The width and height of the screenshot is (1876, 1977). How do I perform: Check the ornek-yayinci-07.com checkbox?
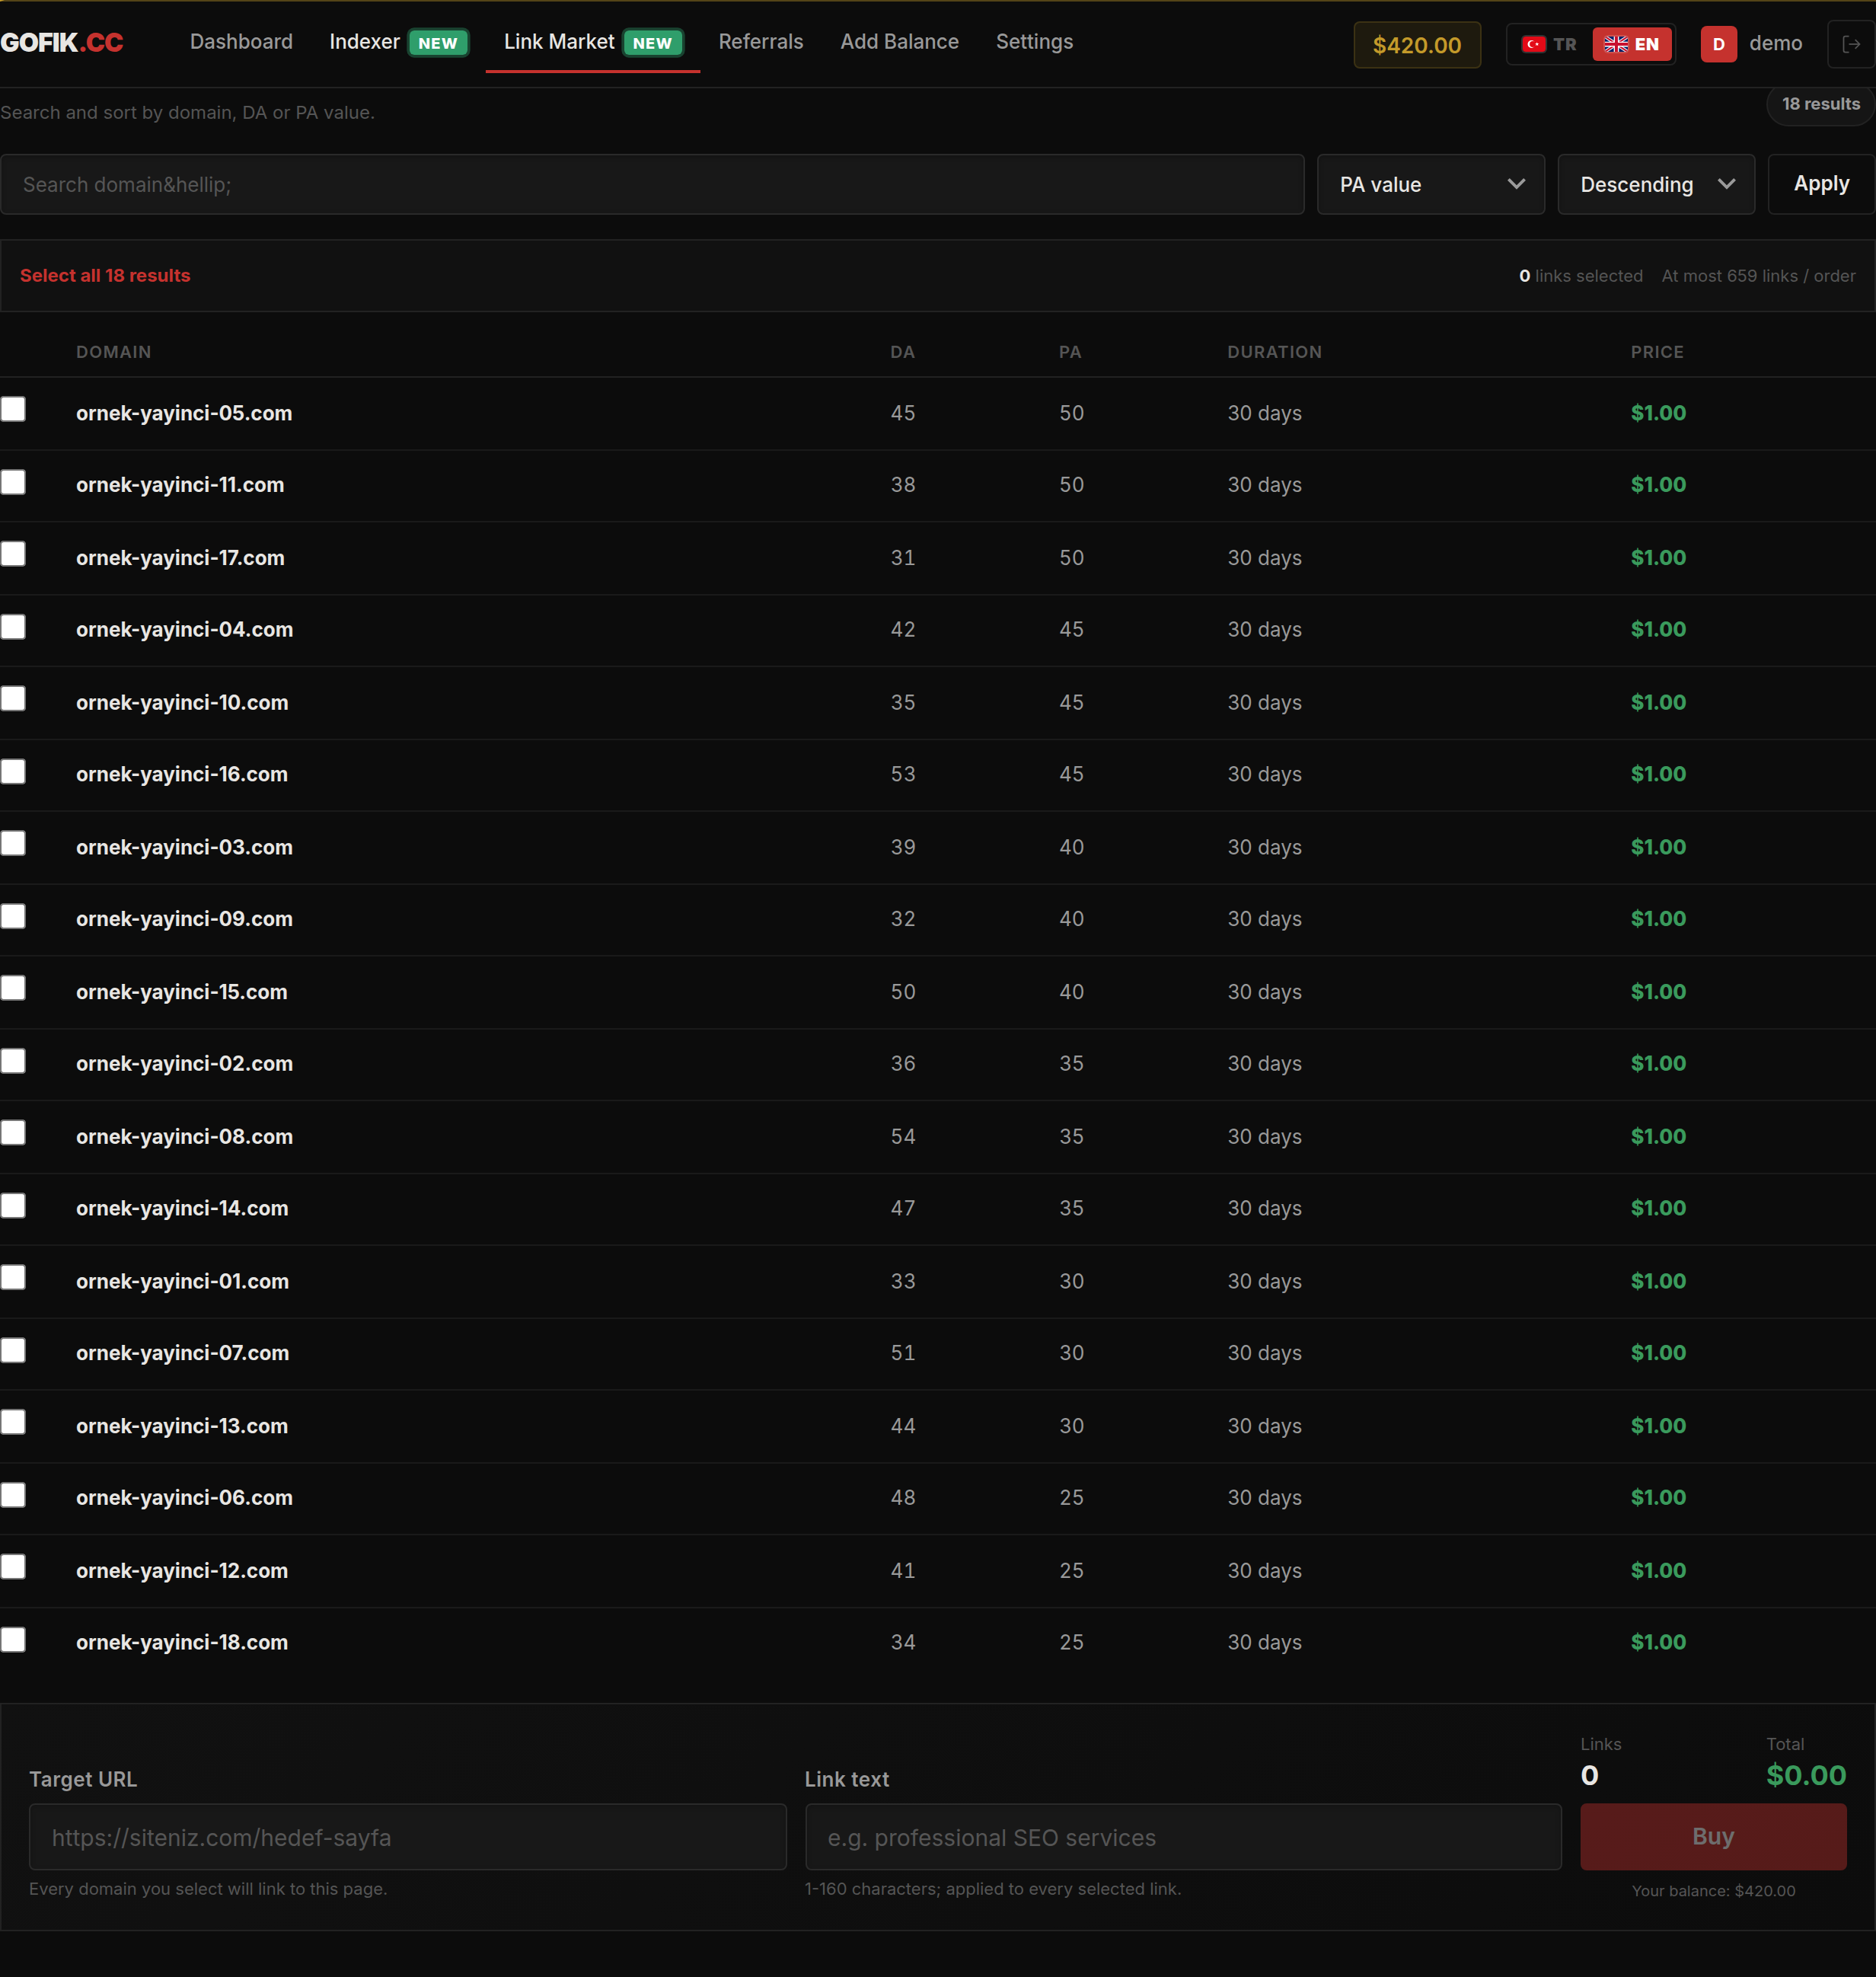[x=13, y=1350]
